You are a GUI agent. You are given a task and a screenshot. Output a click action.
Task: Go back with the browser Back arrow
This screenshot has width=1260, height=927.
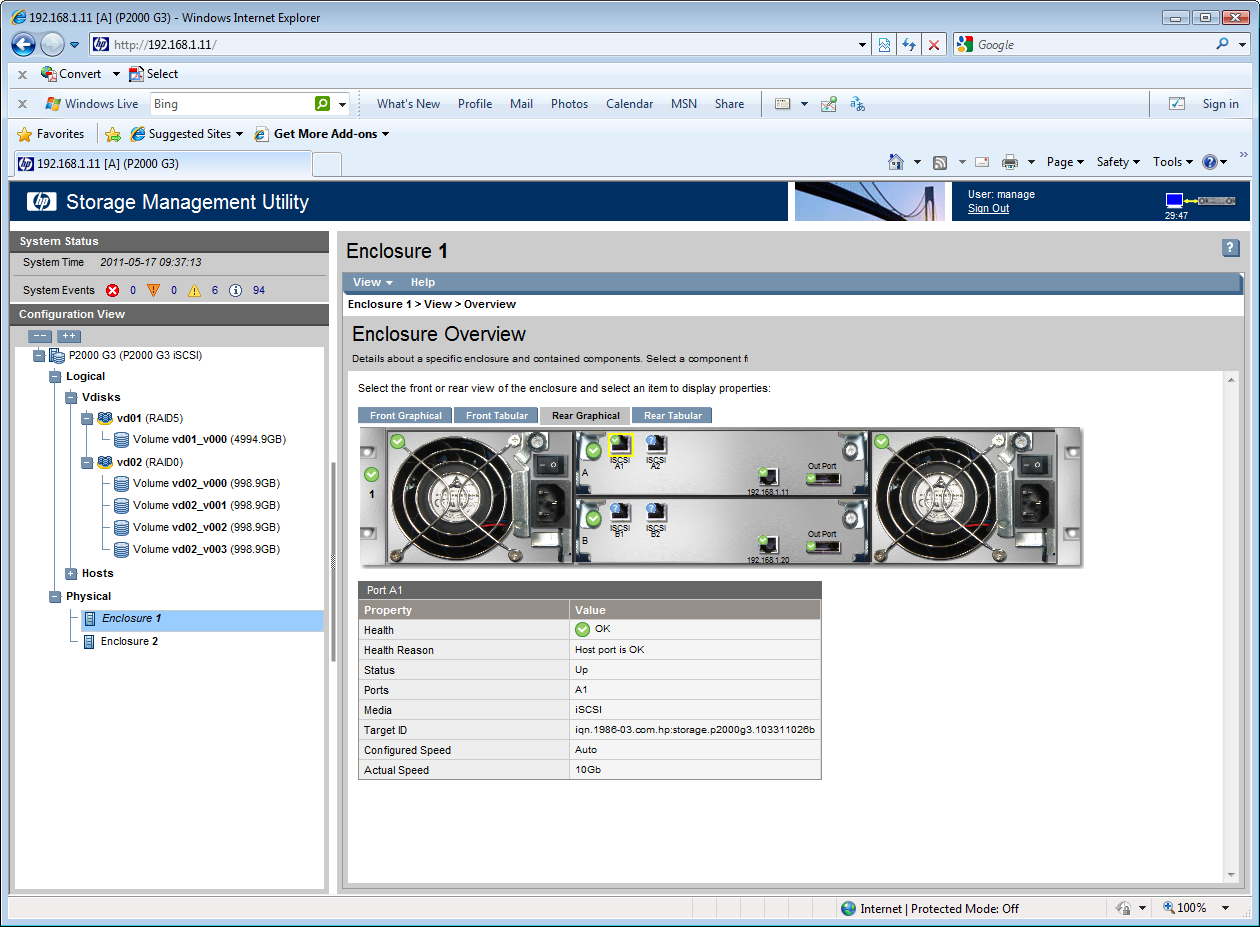pos(24,45)
